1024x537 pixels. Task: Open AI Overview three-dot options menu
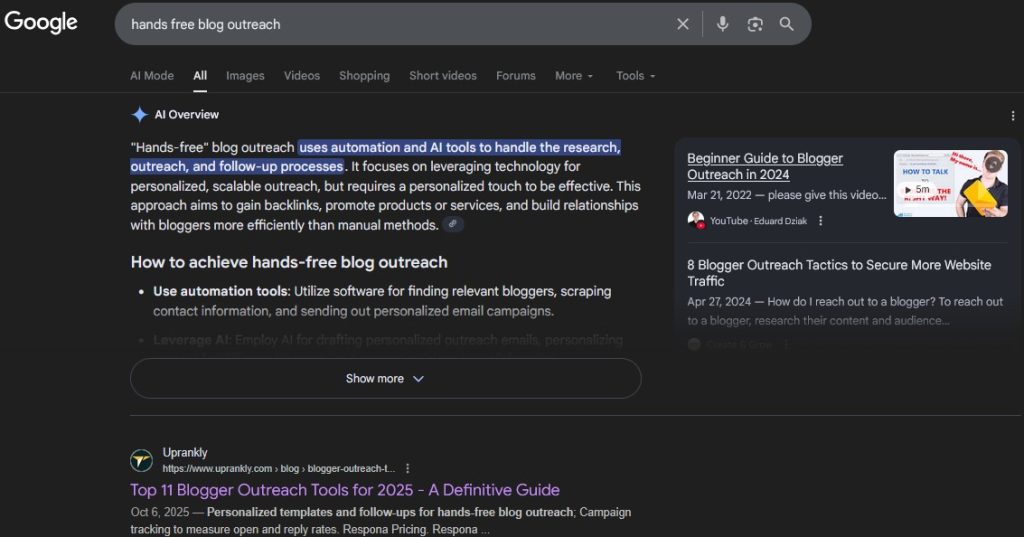click(1012, 116)
